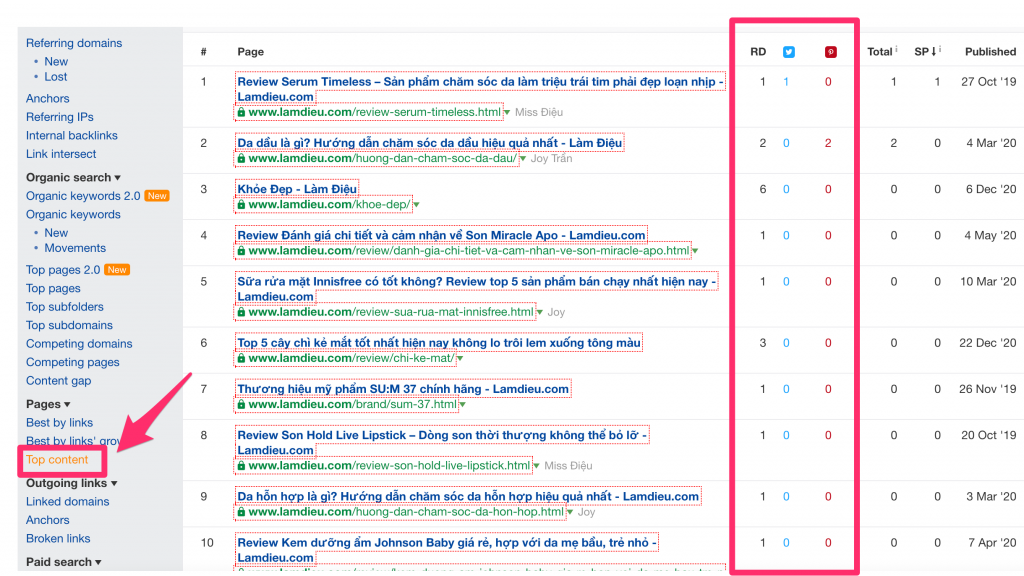Open Link intersect tool

(61, 154)
